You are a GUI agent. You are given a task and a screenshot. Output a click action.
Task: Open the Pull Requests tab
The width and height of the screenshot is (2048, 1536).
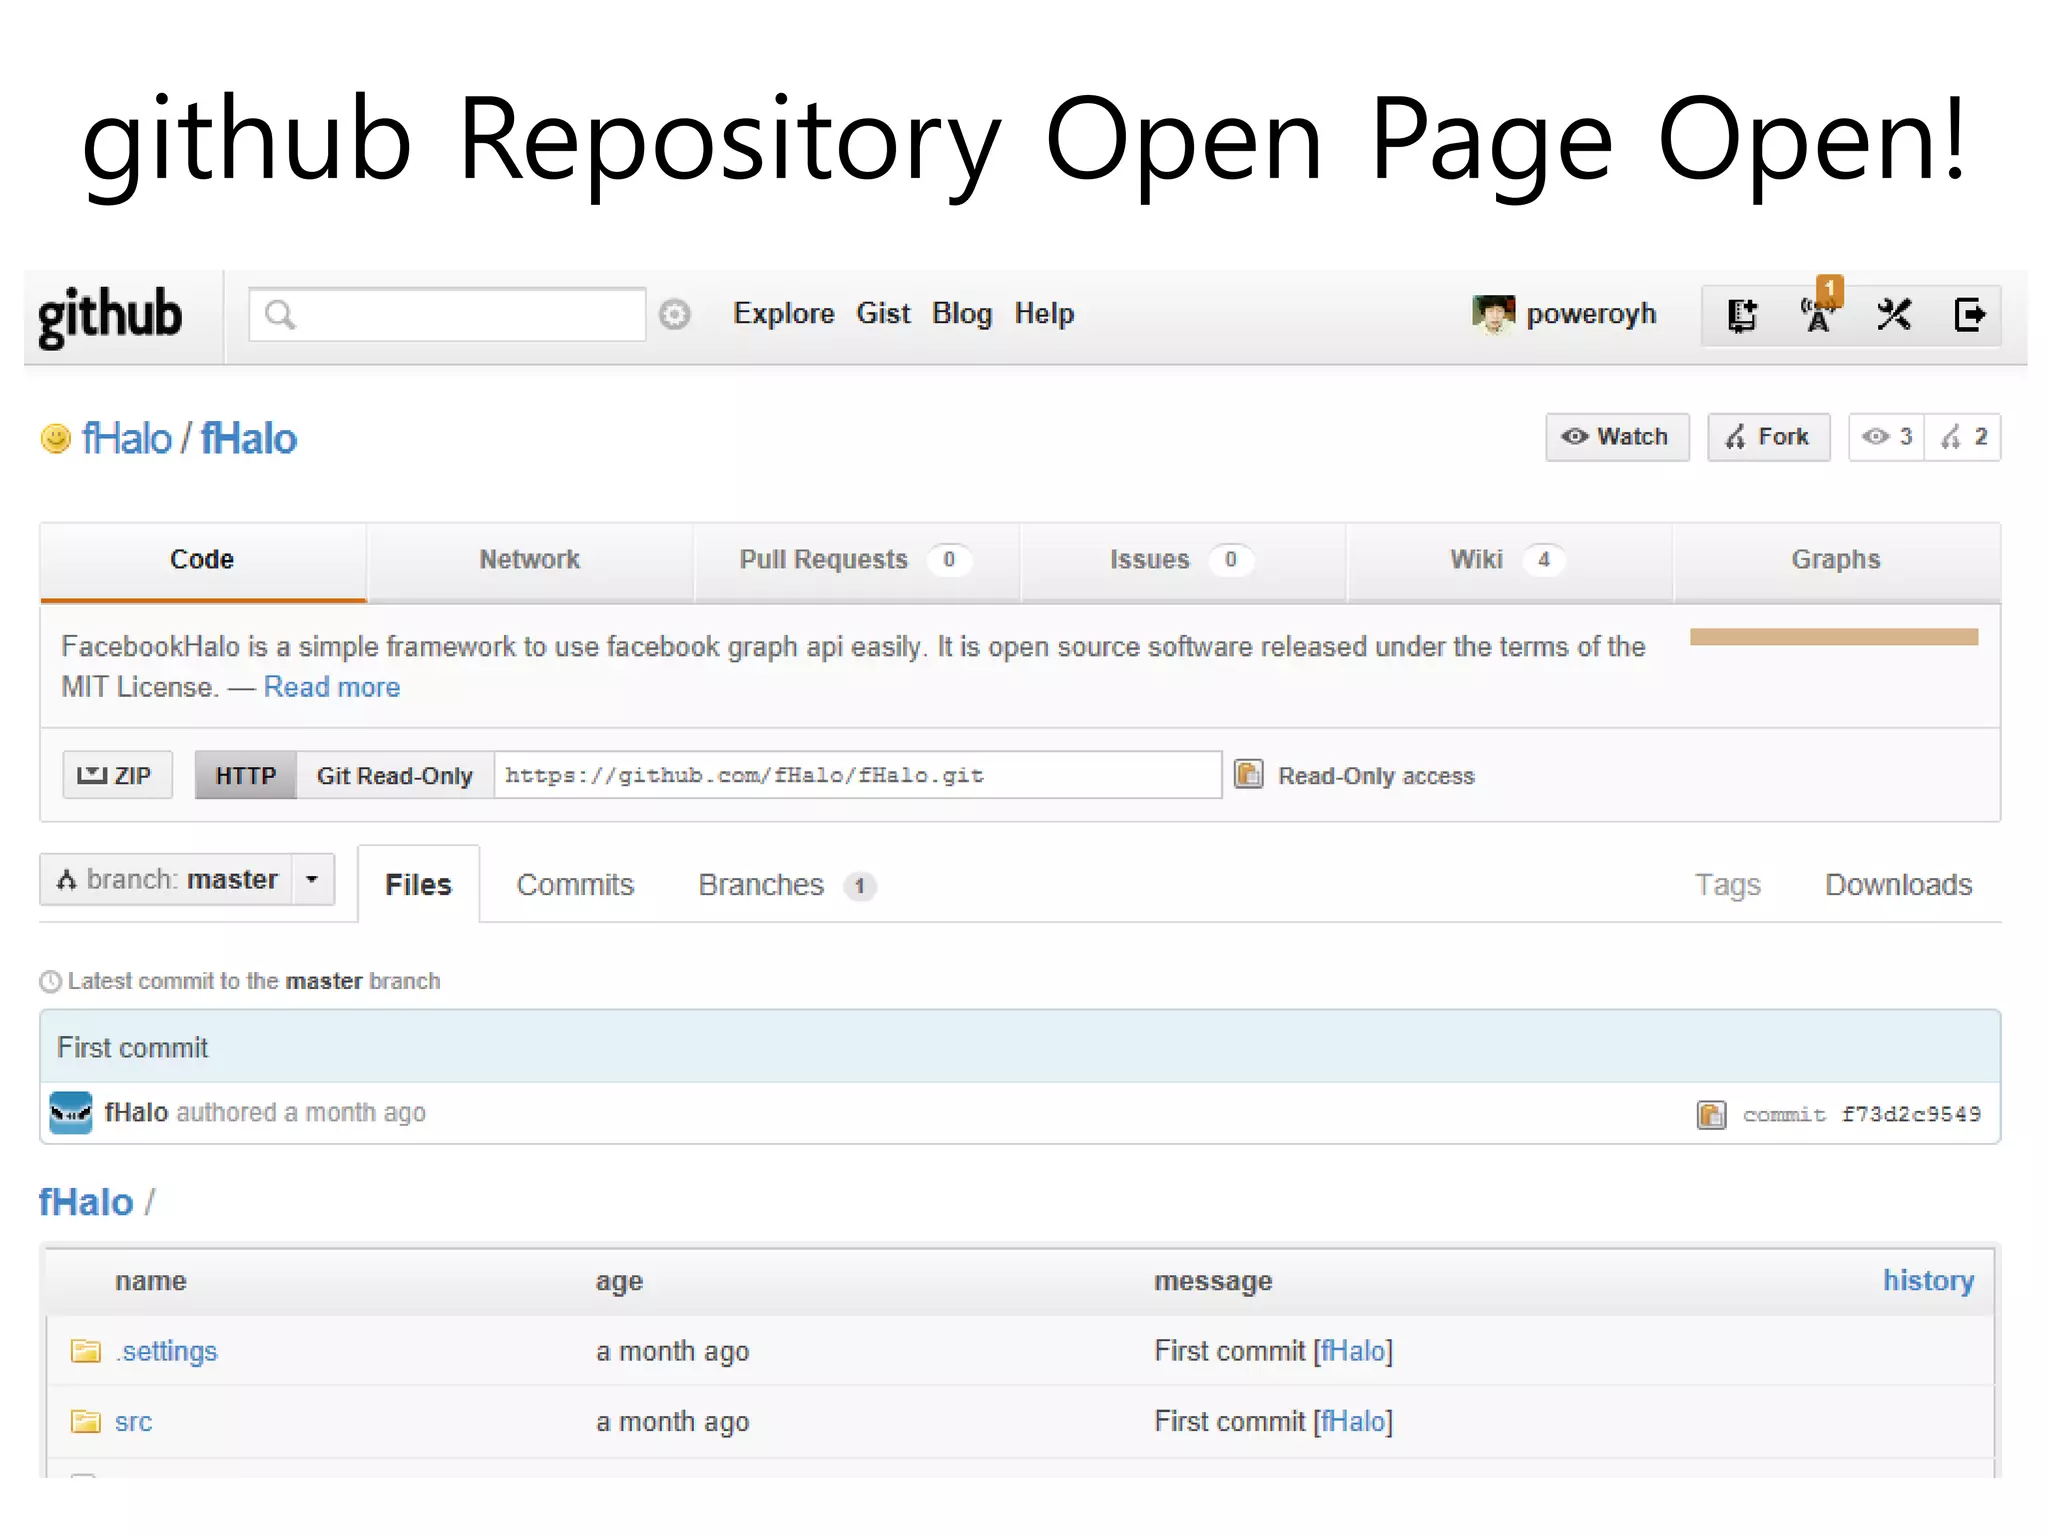857,560
